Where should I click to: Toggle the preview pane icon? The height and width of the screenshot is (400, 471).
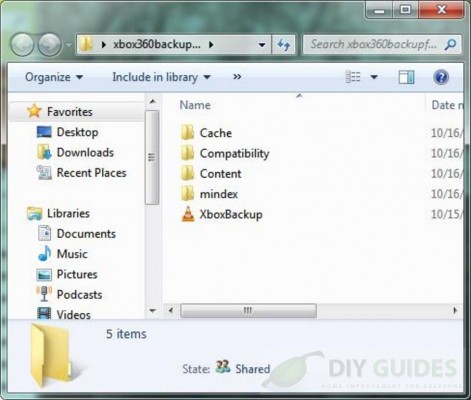tap(406, 77)
